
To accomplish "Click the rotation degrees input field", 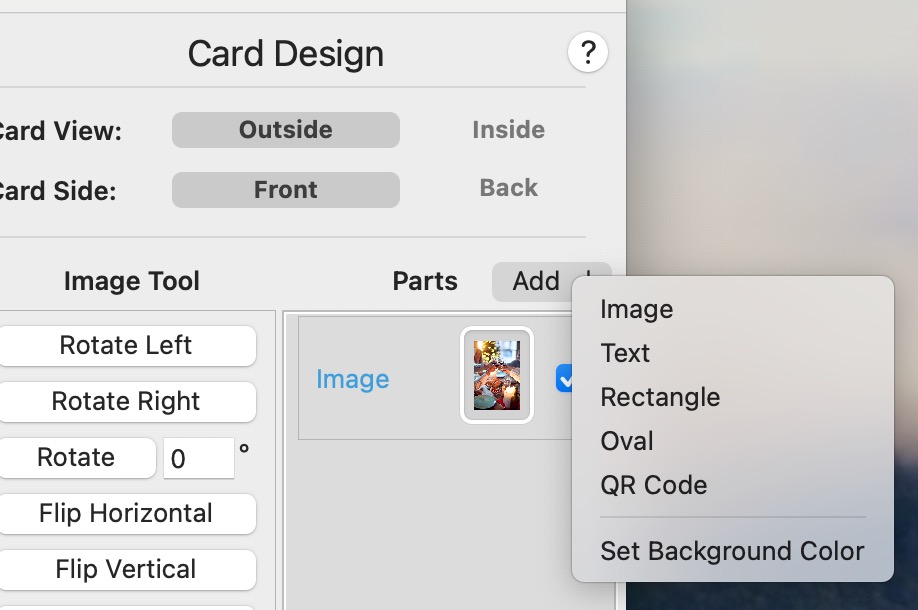I will click(198, 459).
